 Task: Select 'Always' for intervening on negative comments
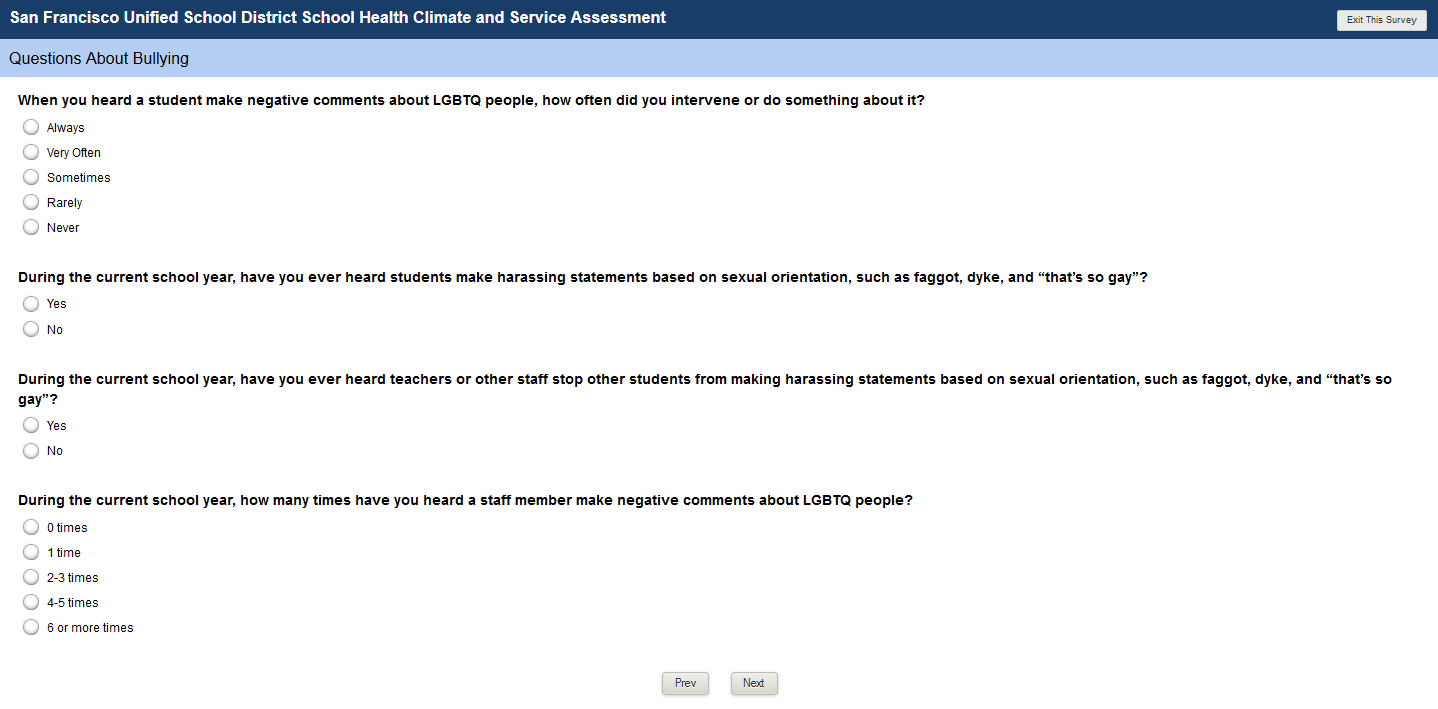(31, 127)
